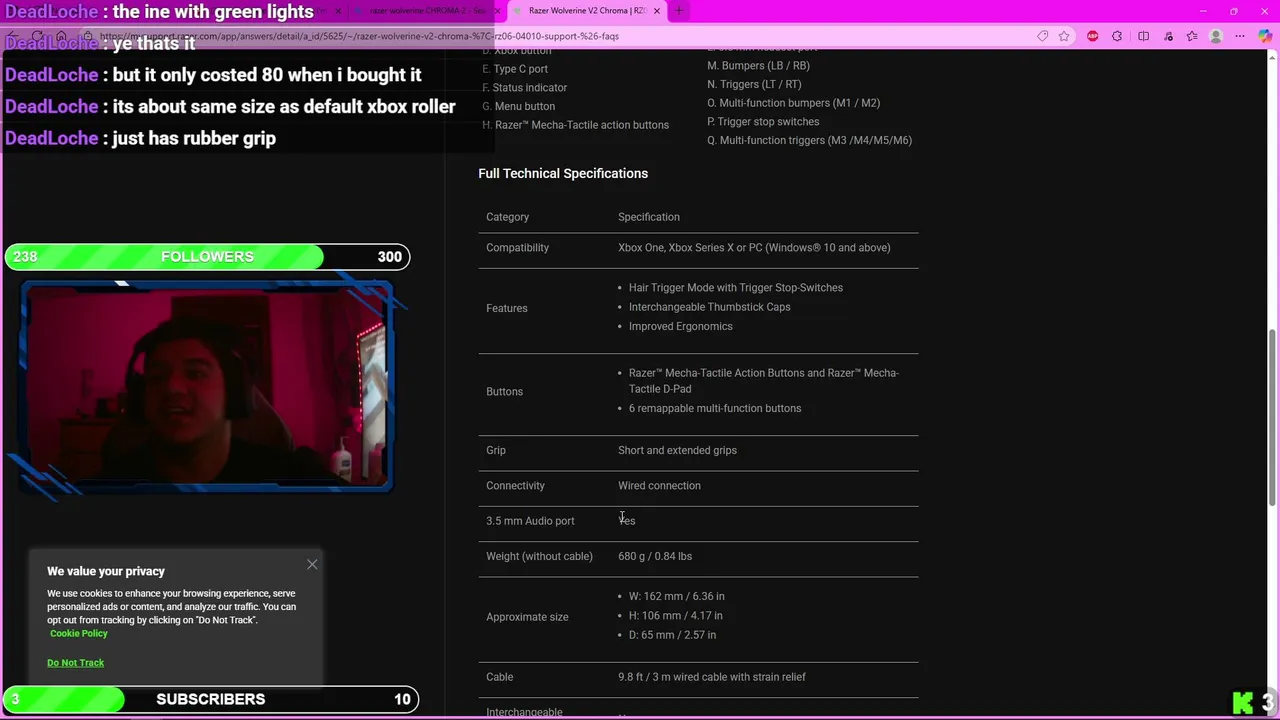This screenshot has height=720, width=1280.
Task: Click the webcam overlay thumbnail
Action: pos(207,386)
